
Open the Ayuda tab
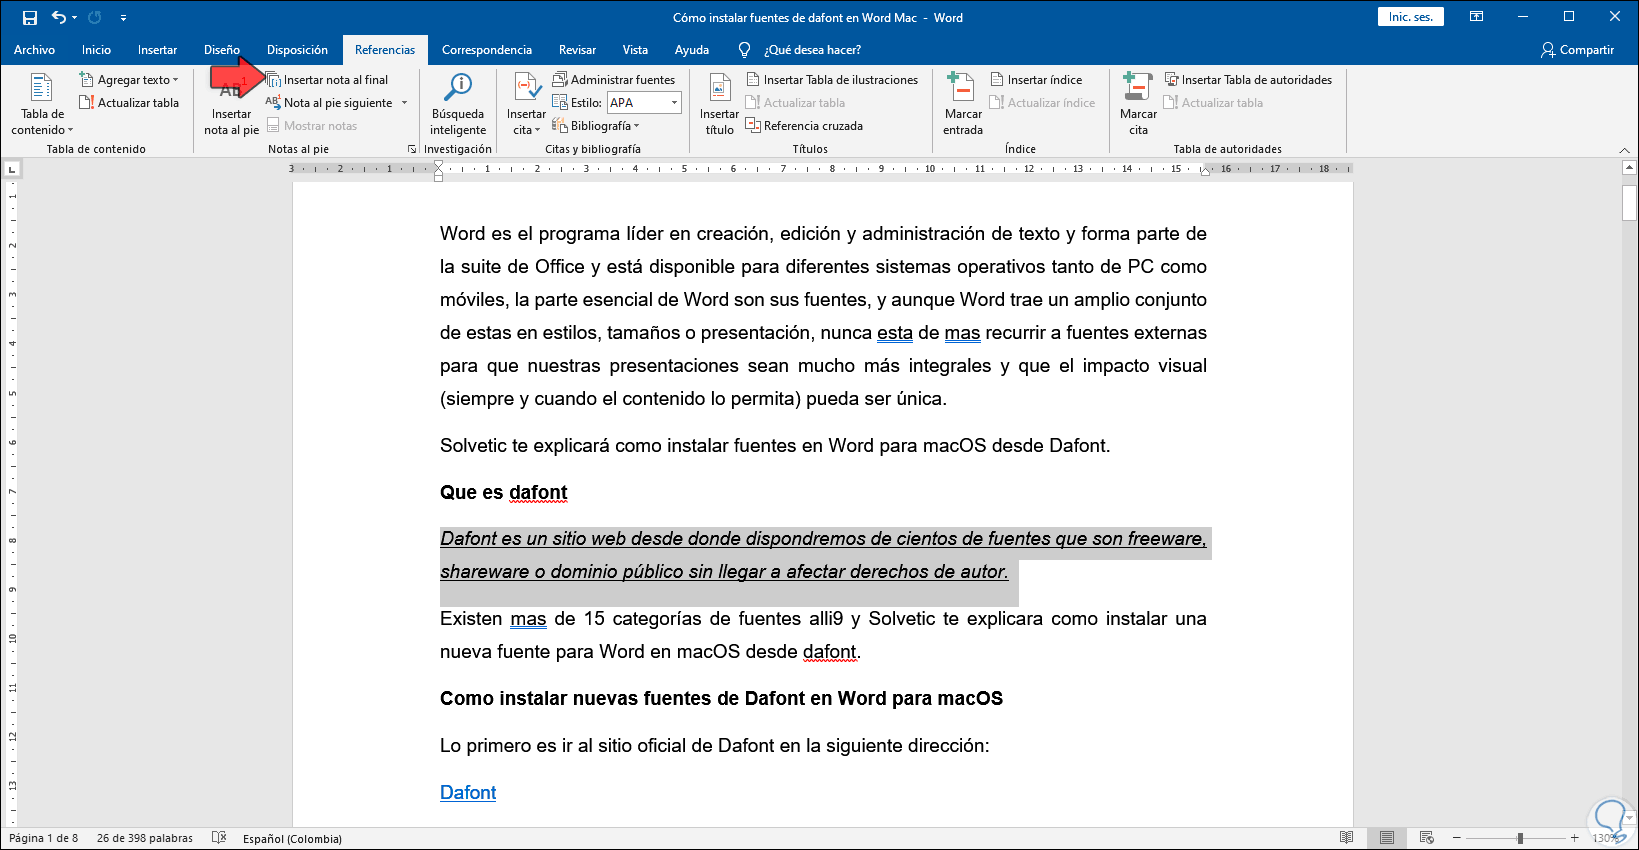[692, 50]
